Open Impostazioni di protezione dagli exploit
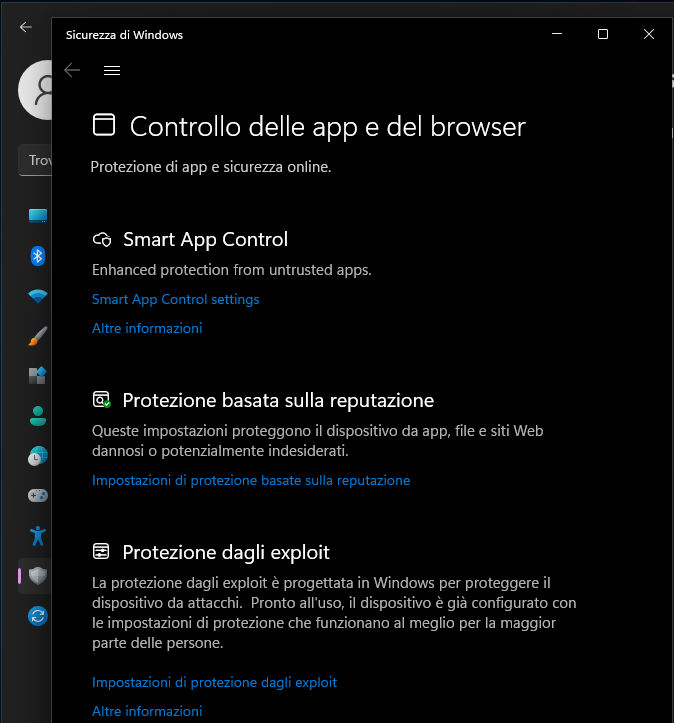The height and width of the screenshot is (723, 674). click(214, 682)
